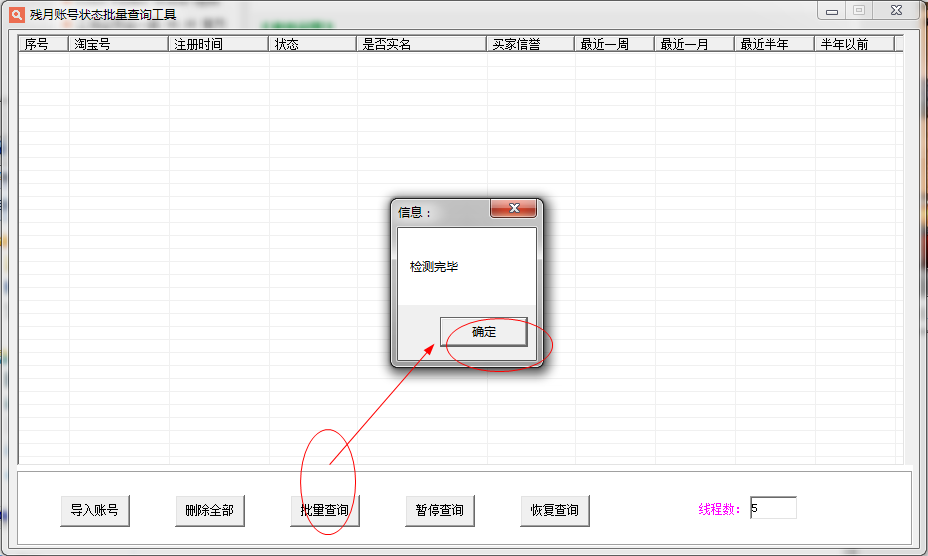
Task: Click the 买家信誉 column header
Action: click(530, 44)
